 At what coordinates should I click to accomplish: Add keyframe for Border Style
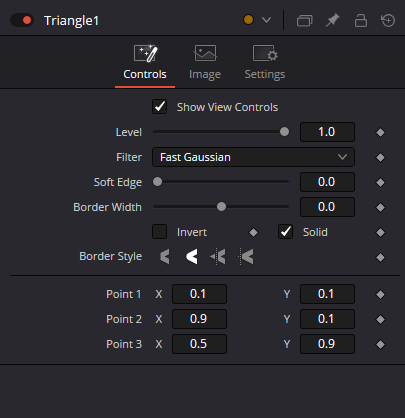click(380, 257)
